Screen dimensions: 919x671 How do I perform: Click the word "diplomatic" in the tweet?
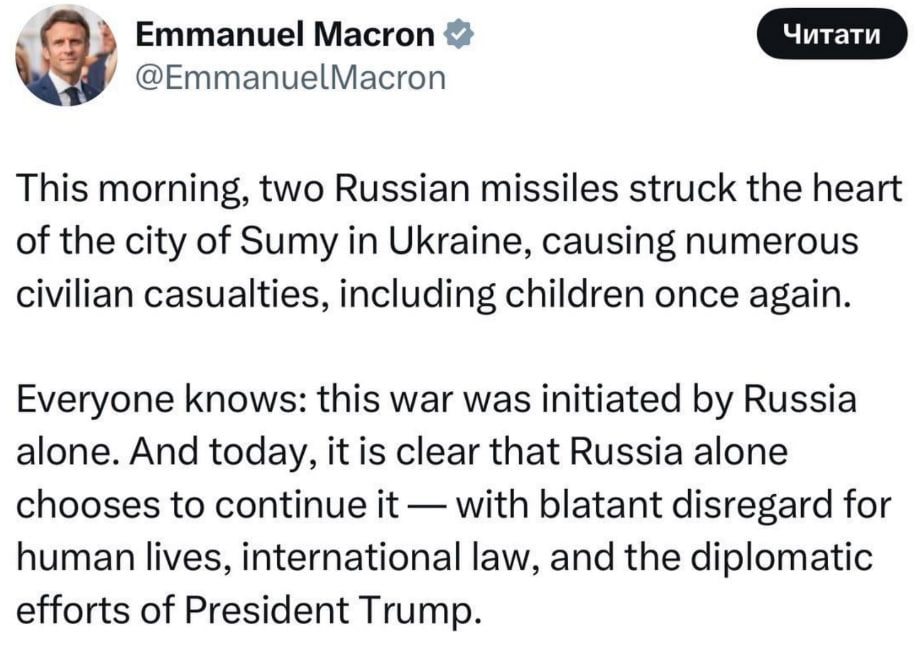[x=781, y=558]
